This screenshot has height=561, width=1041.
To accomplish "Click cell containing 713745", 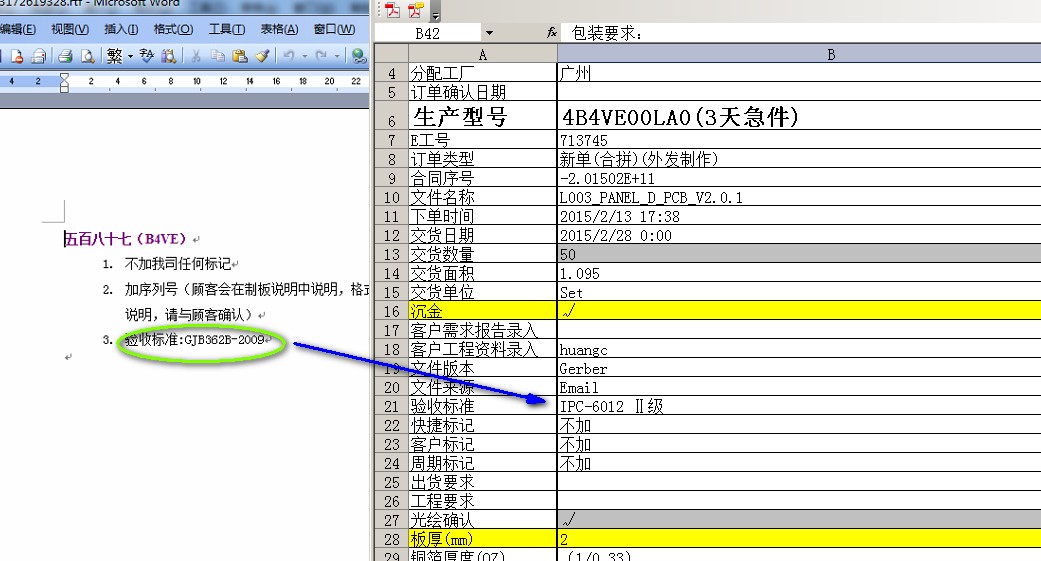I will pyautogui.click(x=799, y=140).
